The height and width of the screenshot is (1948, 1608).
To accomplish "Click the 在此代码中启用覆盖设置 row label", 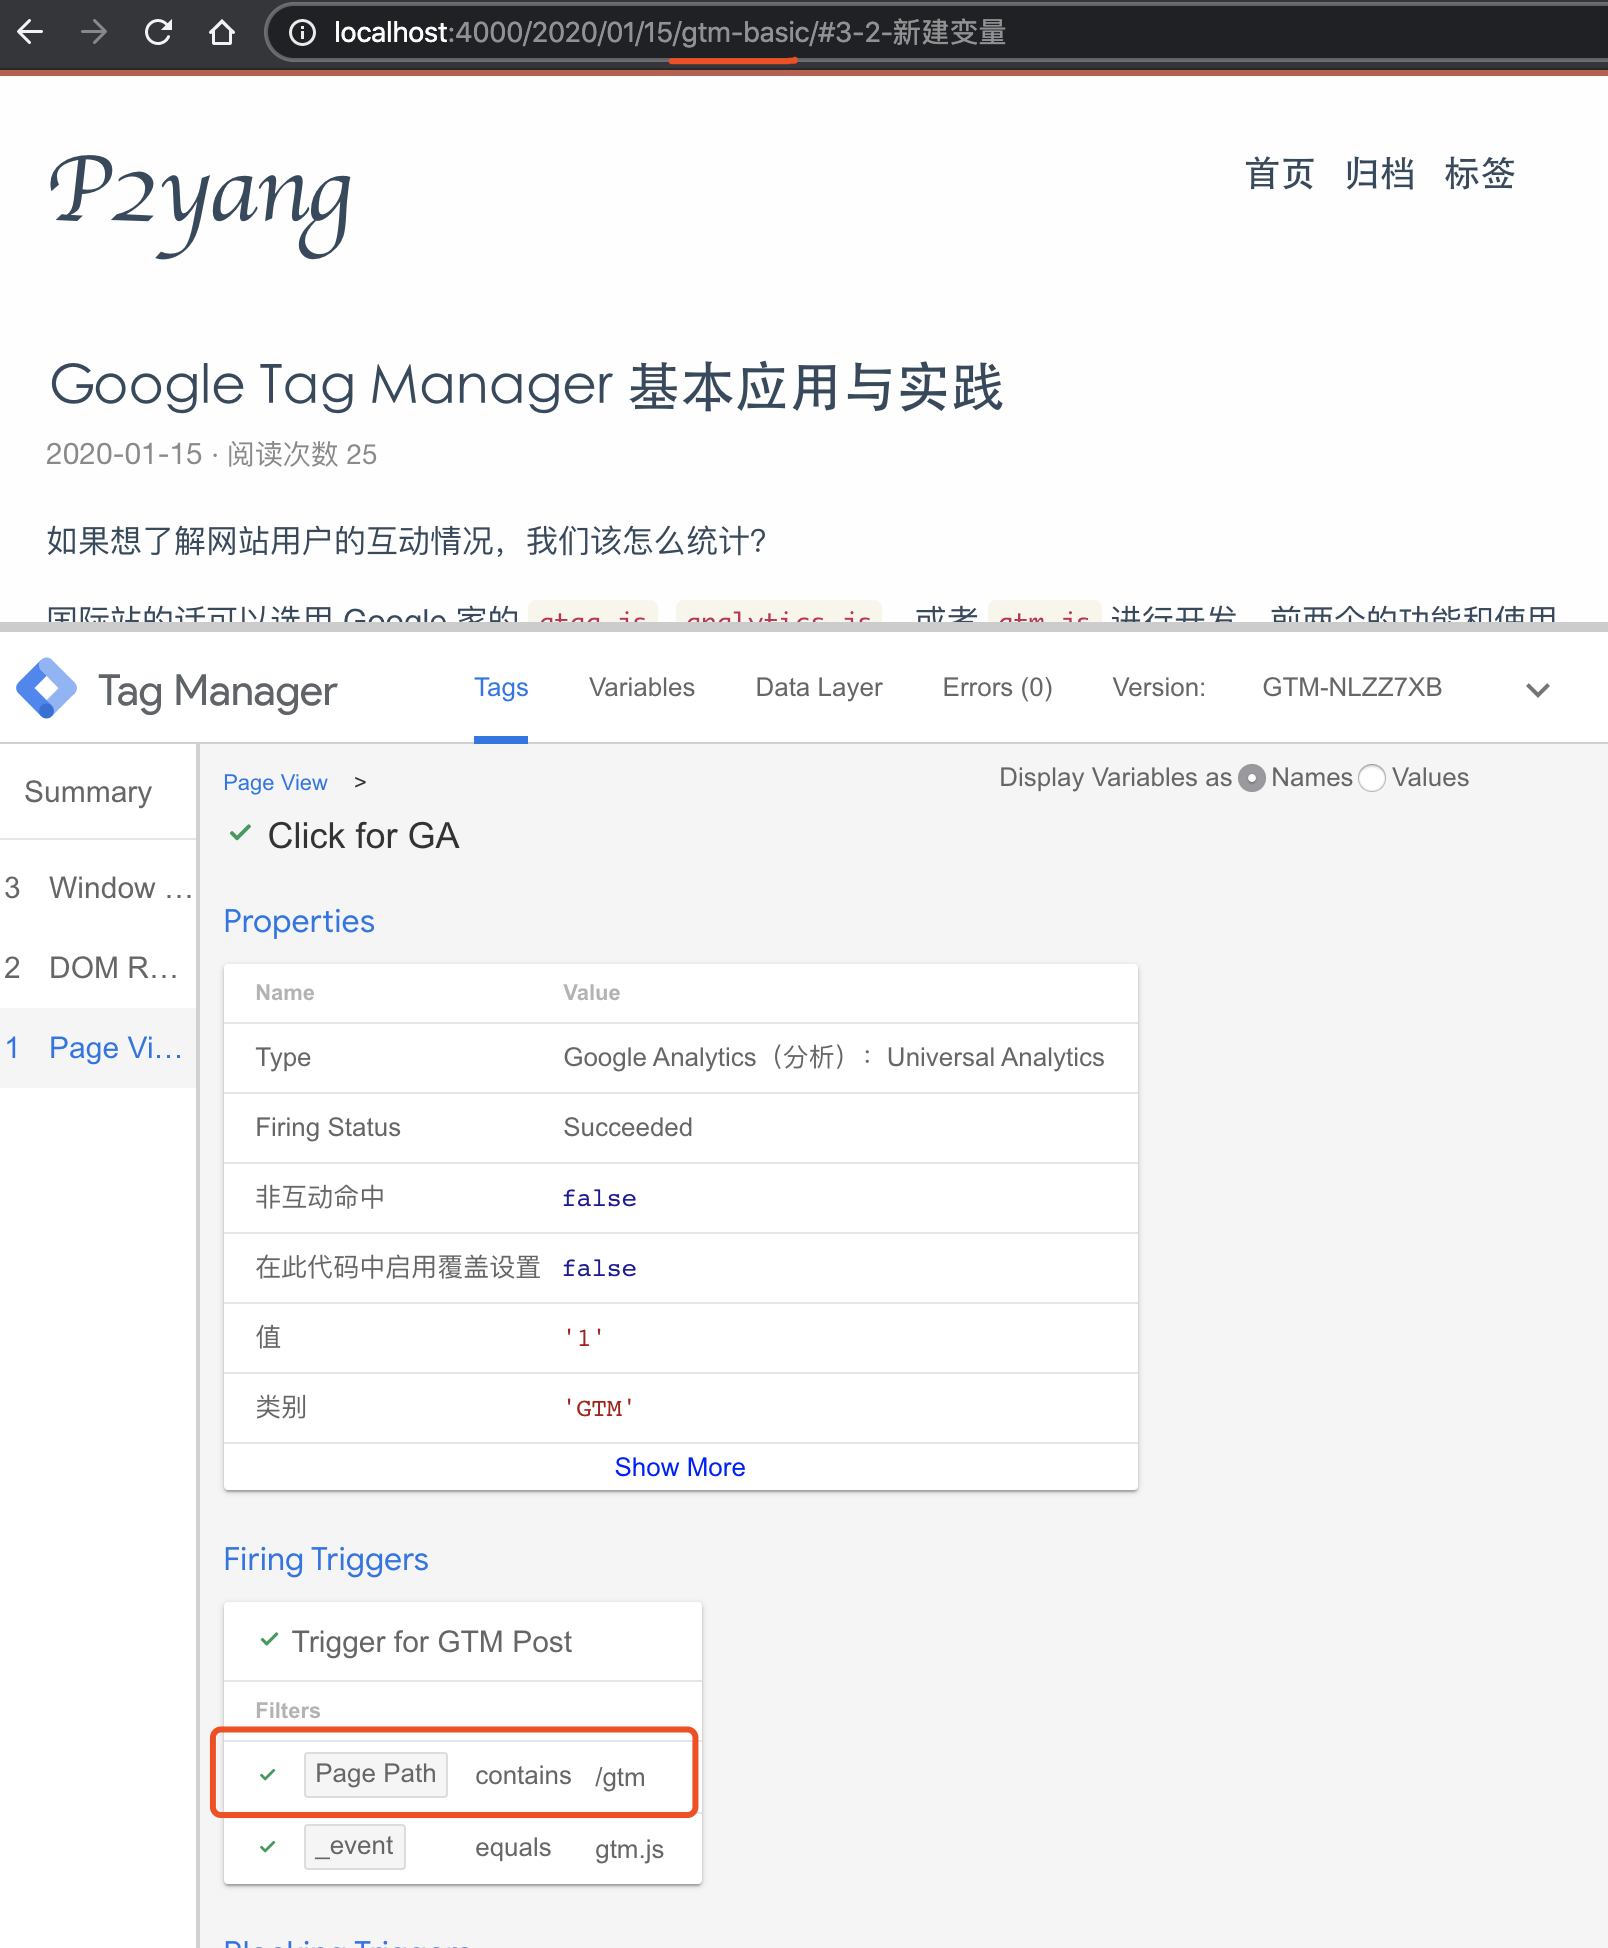I will 398,1268.
